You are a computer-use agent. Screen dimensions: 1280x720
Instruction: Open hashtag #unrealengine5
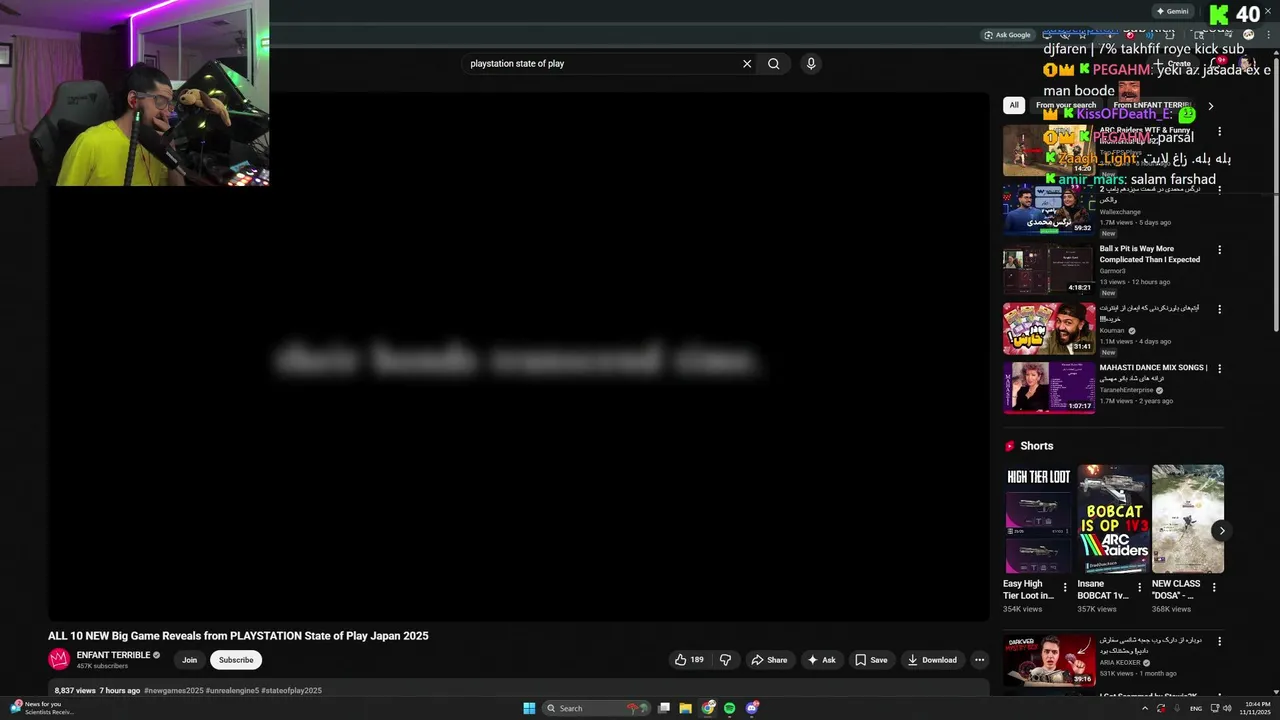pos(232,691)
